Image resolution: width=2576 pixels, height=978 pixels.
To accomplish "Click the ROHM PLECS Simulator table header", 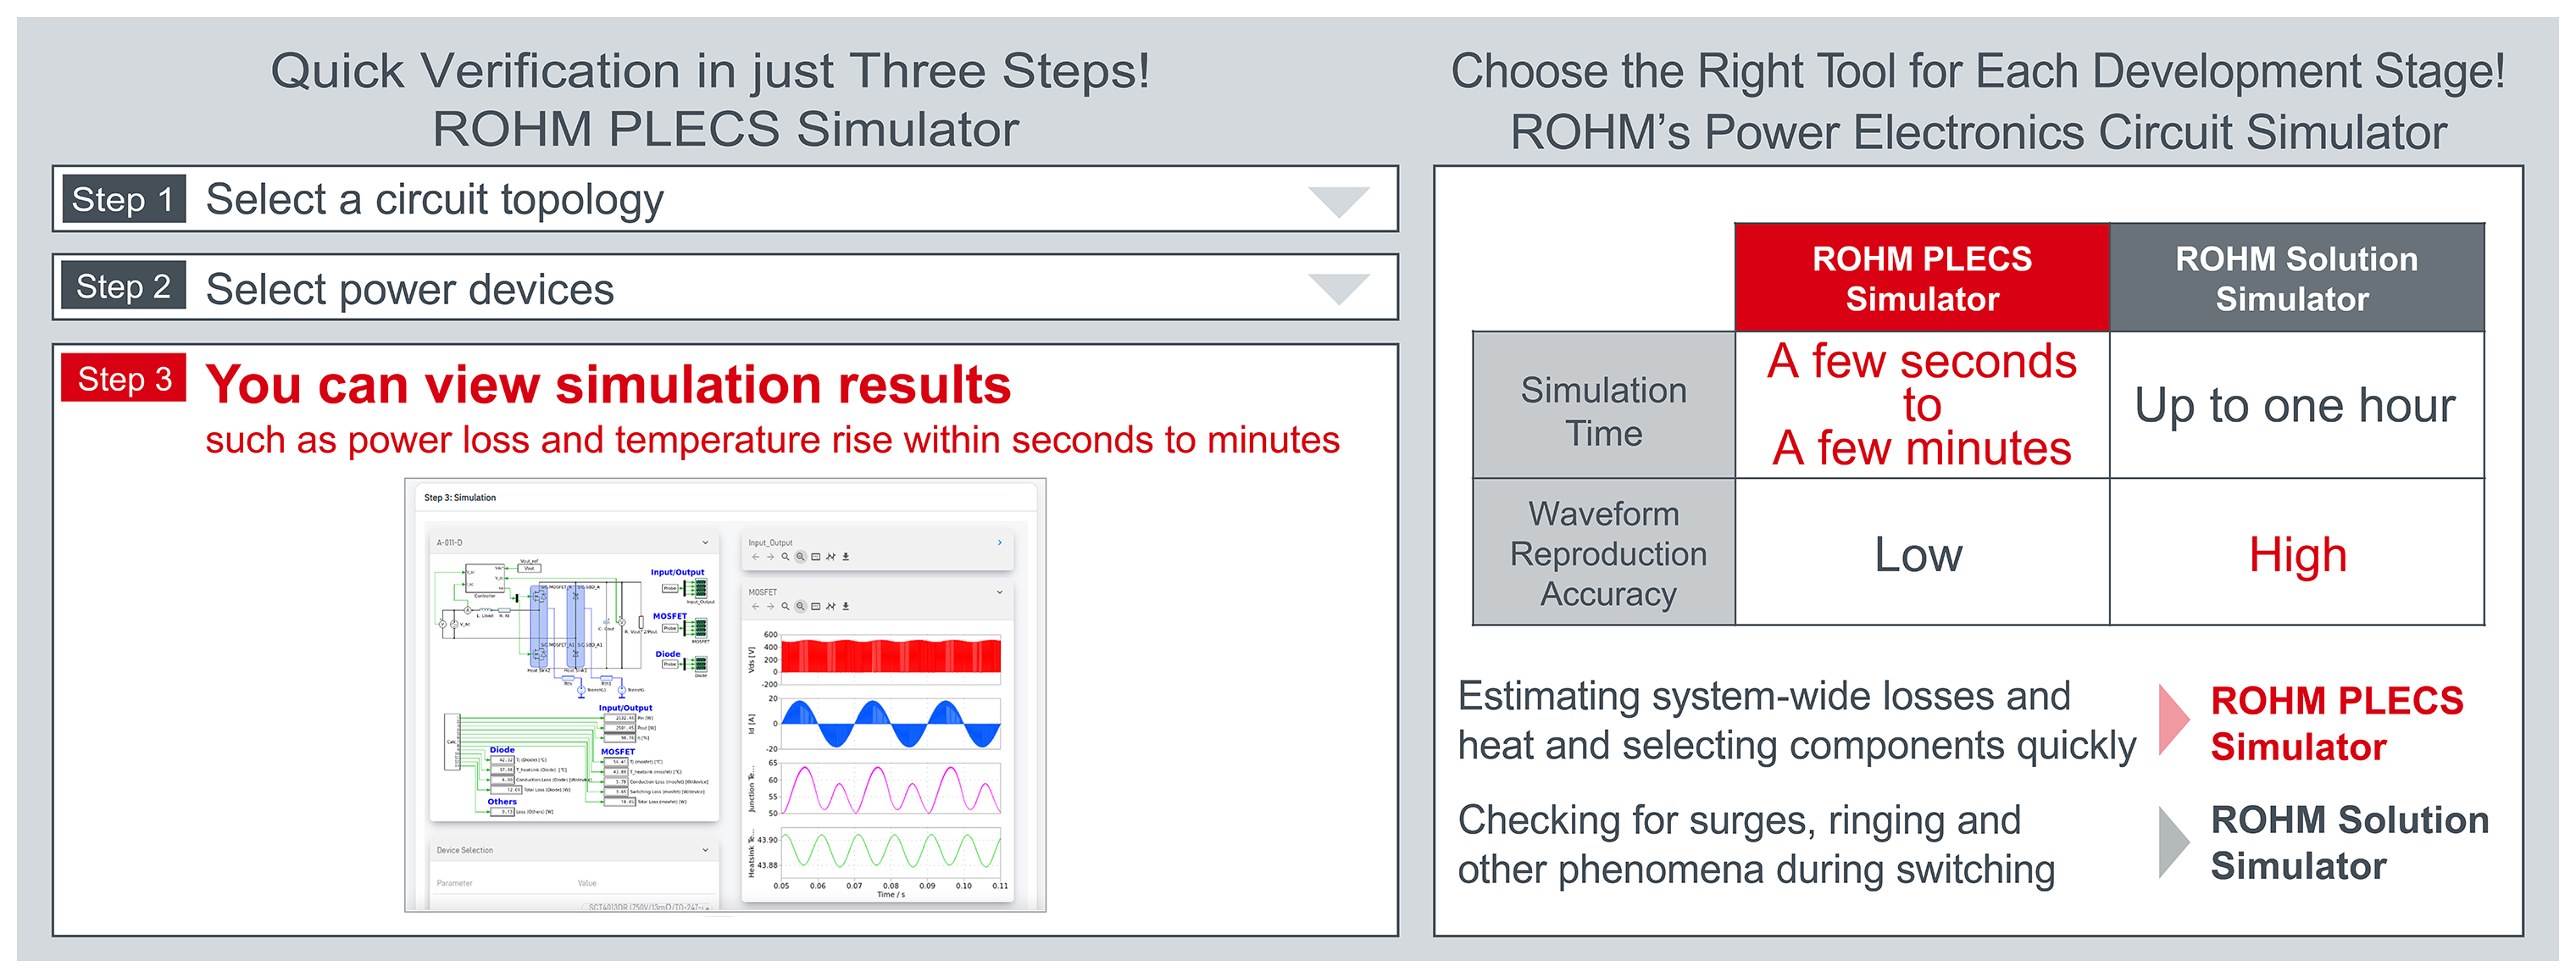I will [x=1922, y=278].
